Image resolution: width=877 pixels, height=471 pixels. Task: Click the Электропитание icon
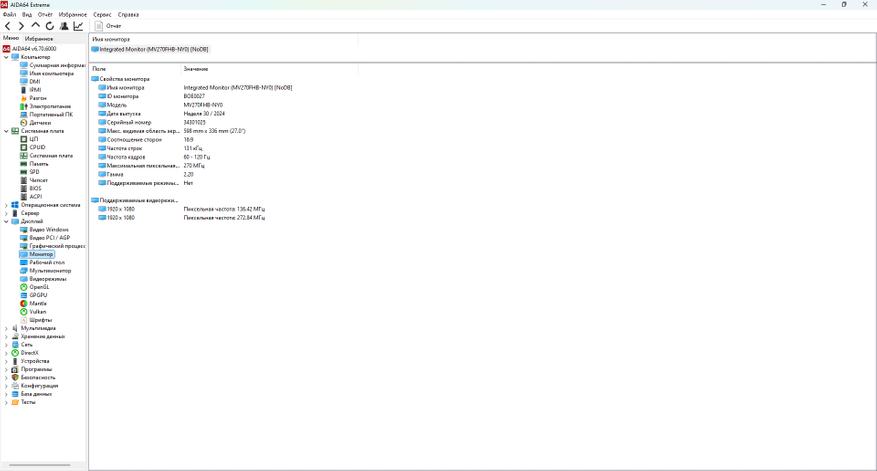pyautogui.click(x=23, y=106)
